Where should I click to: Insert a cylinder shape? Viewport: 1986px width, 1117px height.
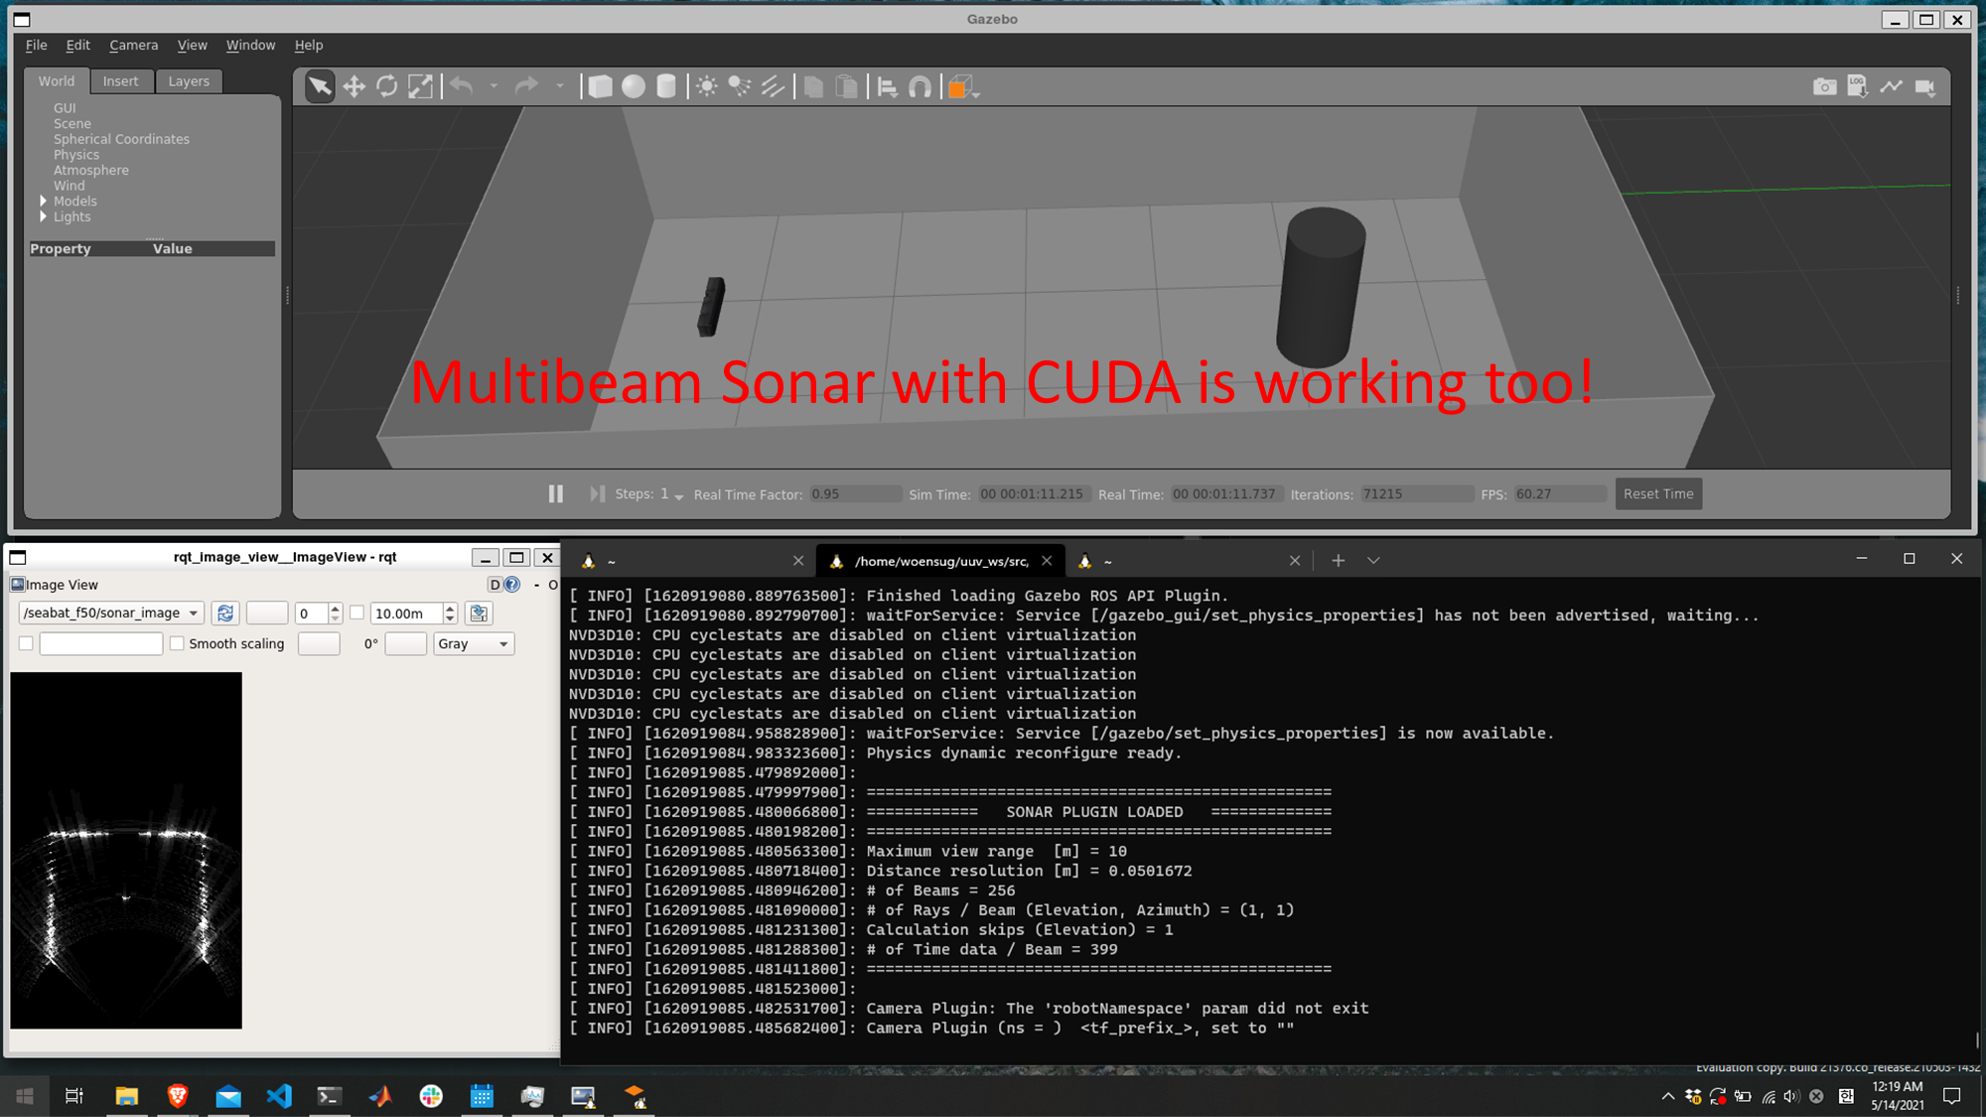pyautogui.click(x=666, y=87)
